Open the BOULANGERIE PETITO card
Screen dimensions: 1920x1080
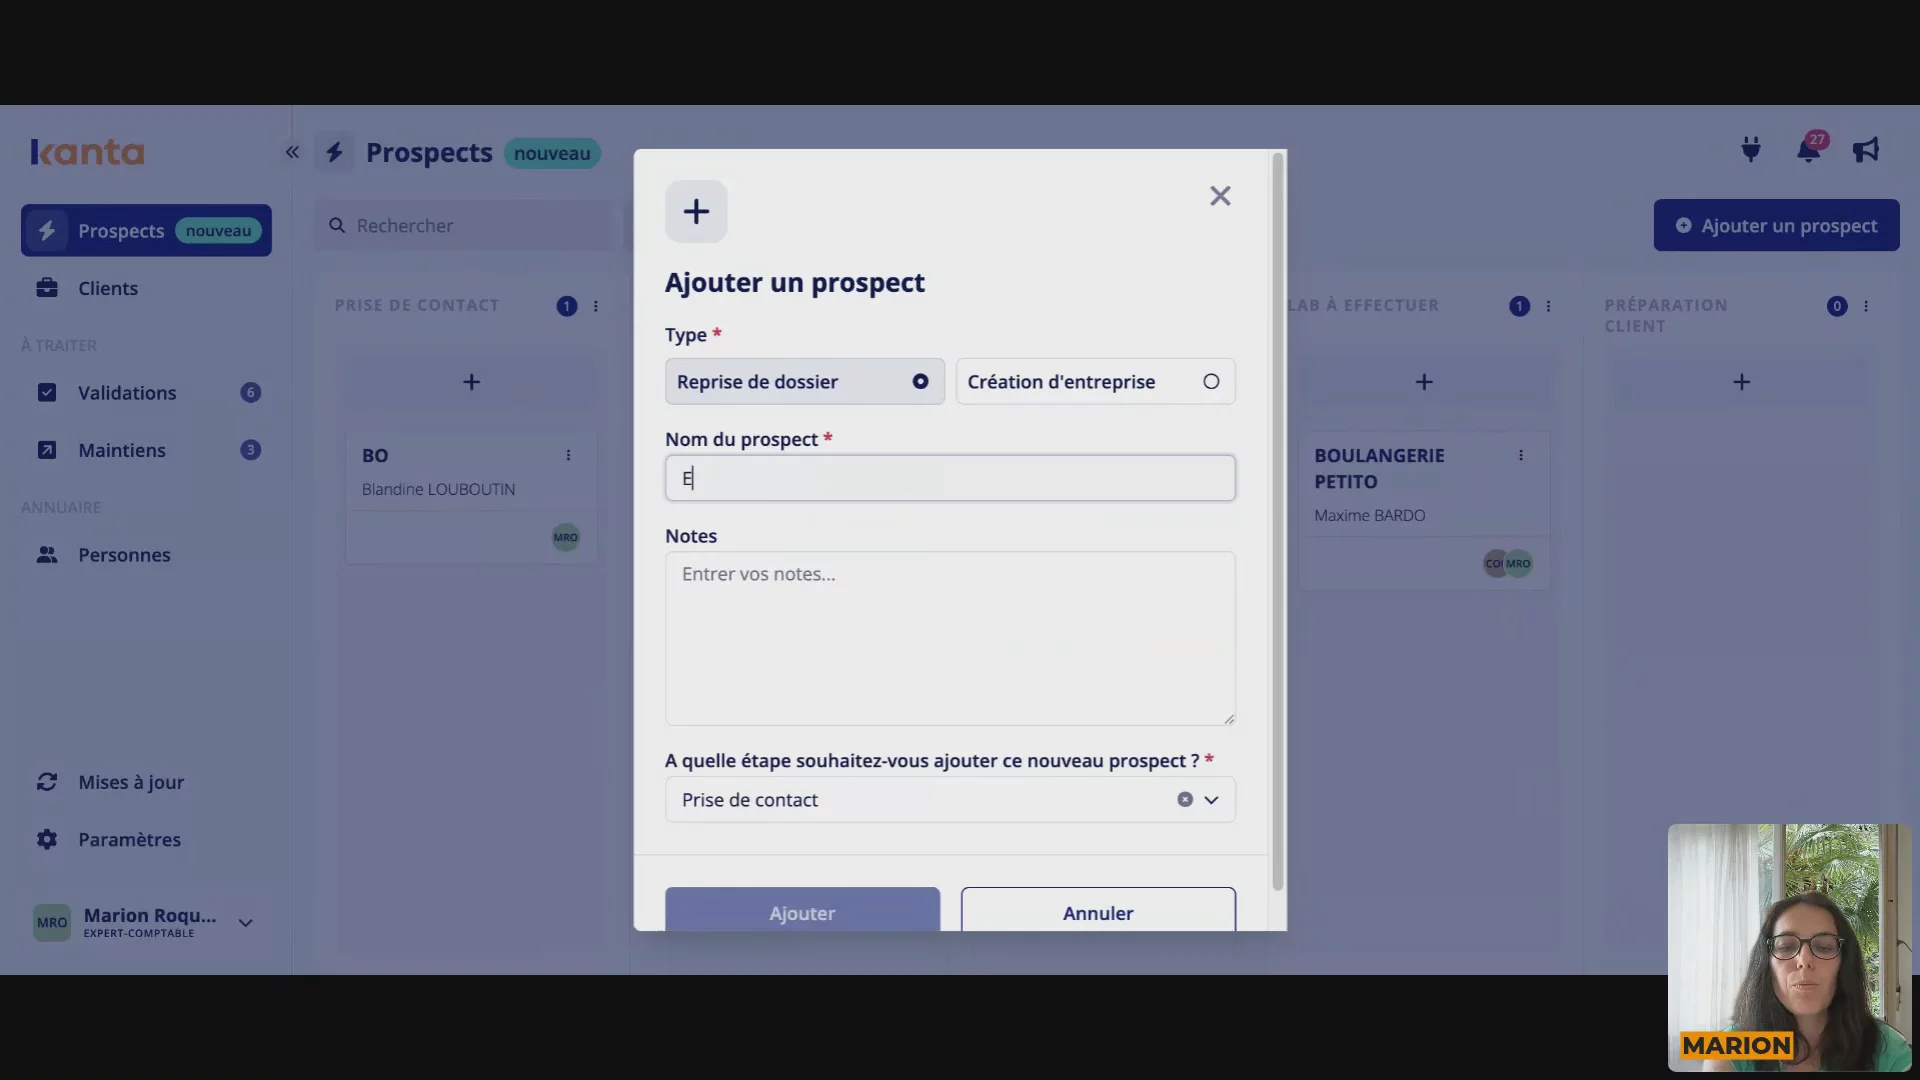click(1424, 510)
